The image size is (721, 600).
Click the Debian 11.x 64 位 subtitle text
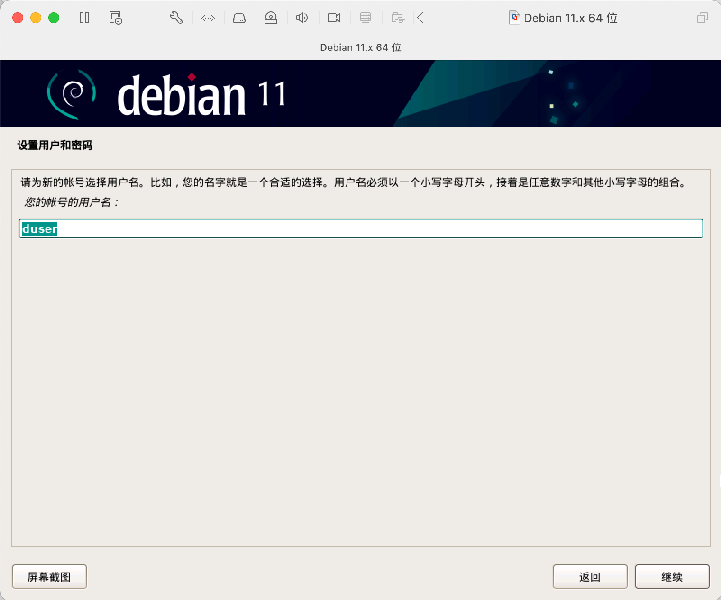pyautogui.click(x=361, y=47)
